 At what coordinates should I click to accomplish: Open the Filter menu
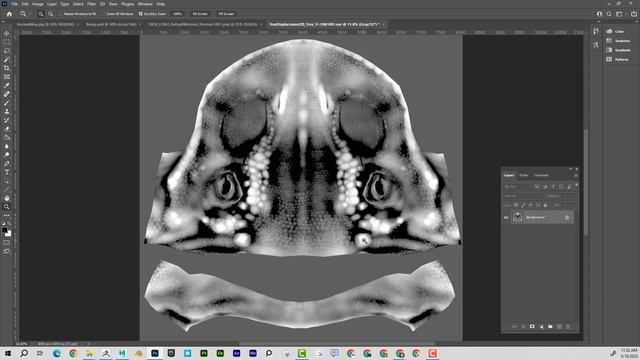[x=91, y=4]
